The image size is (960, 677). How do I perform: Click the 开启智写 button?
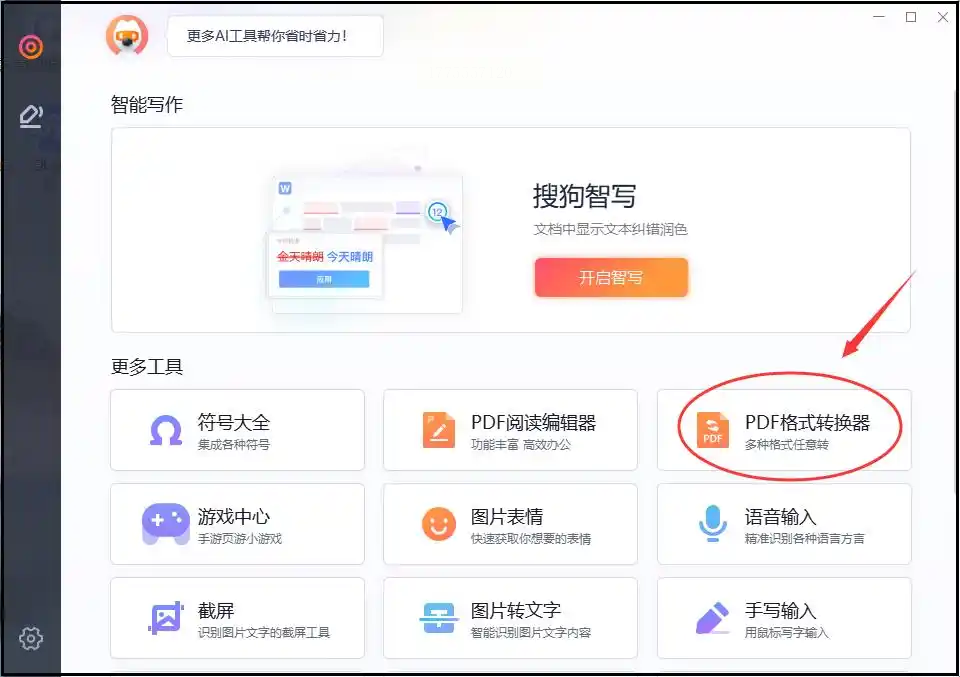click(x=611, y=277)
